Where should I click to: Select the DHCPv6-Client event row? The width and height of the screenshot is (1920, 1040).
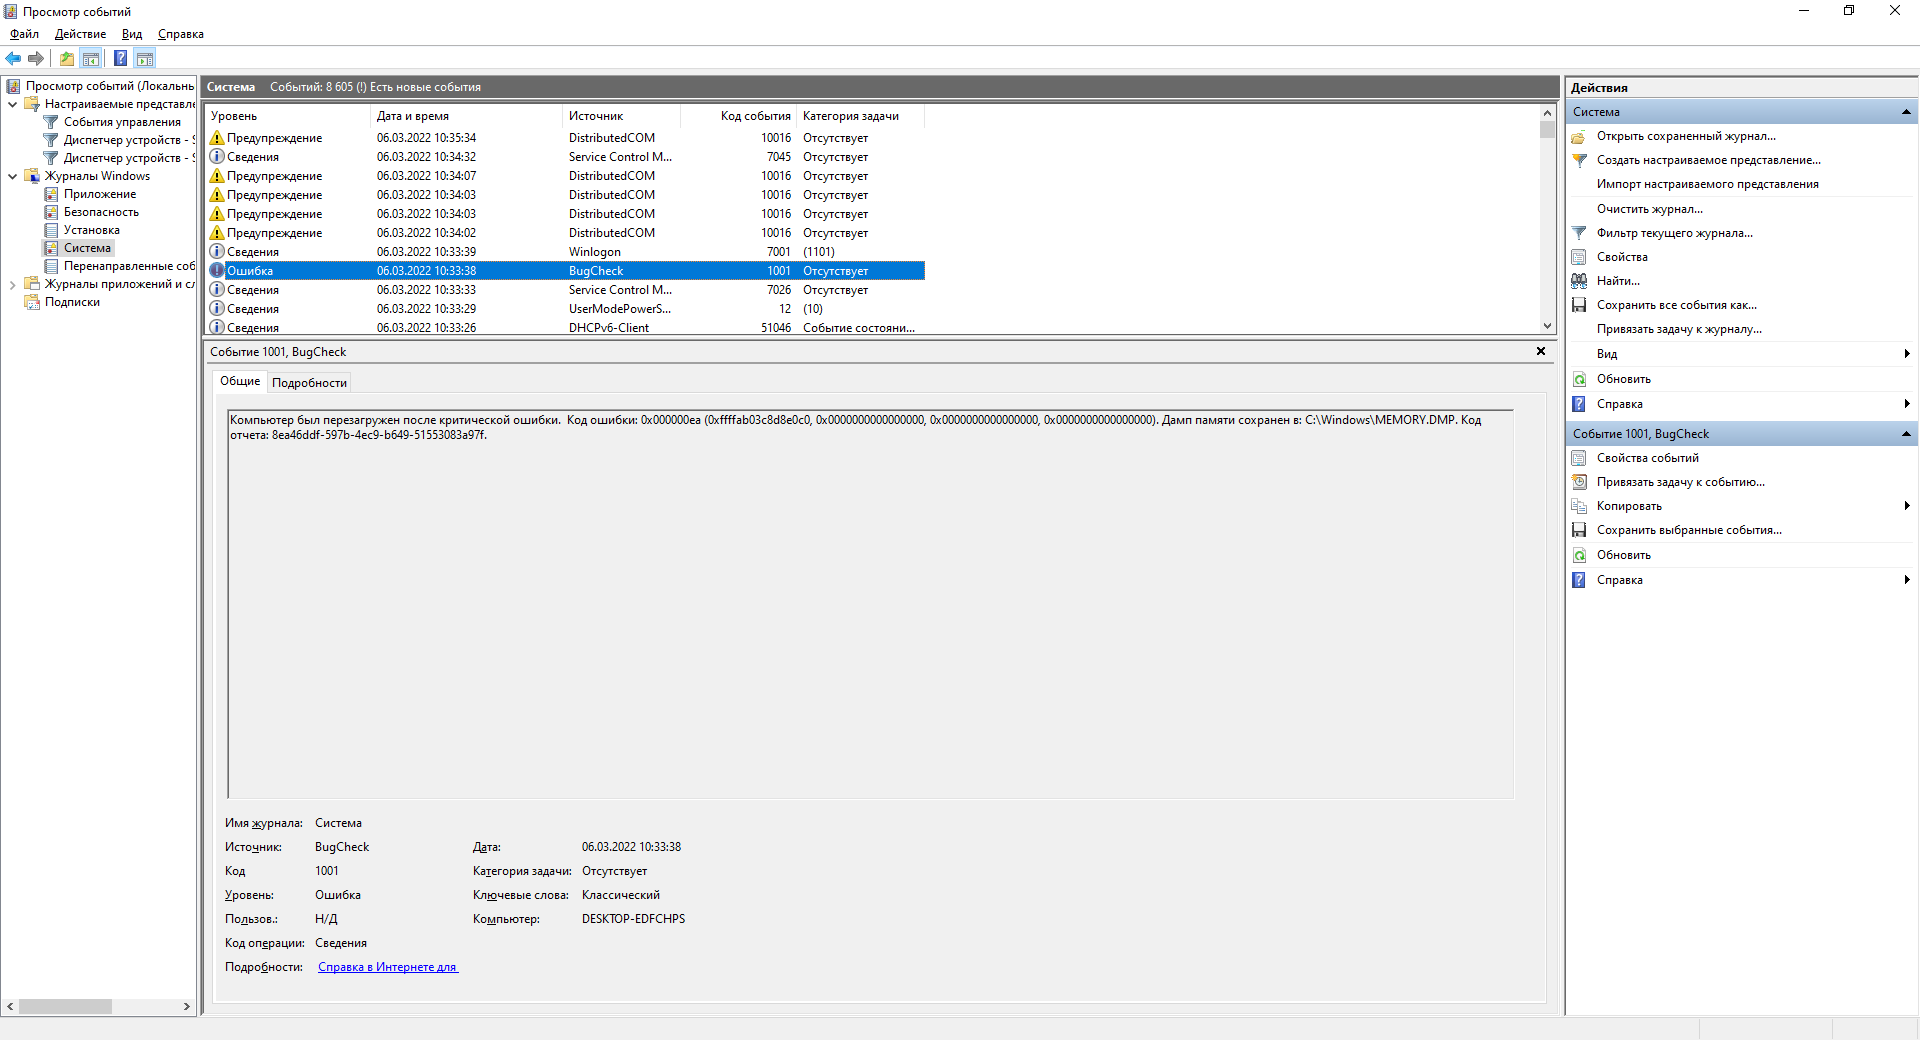[565, 327]
